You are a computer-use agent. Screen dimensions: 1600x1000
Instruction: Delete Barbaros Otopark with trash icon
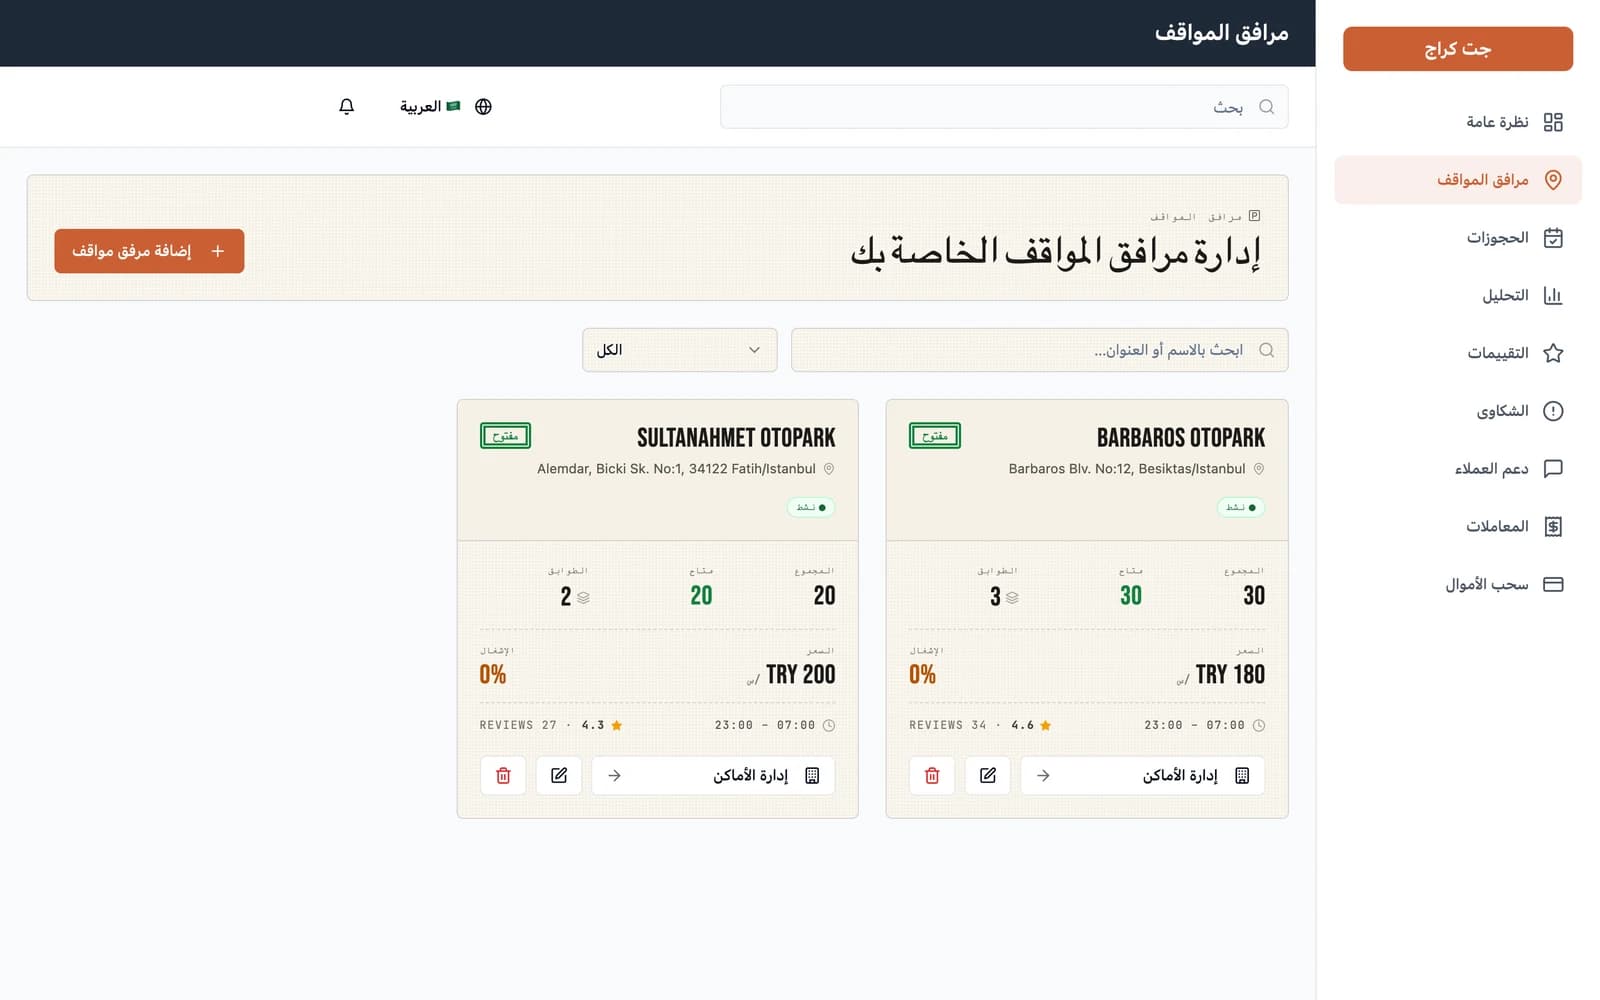coord(932,775)
